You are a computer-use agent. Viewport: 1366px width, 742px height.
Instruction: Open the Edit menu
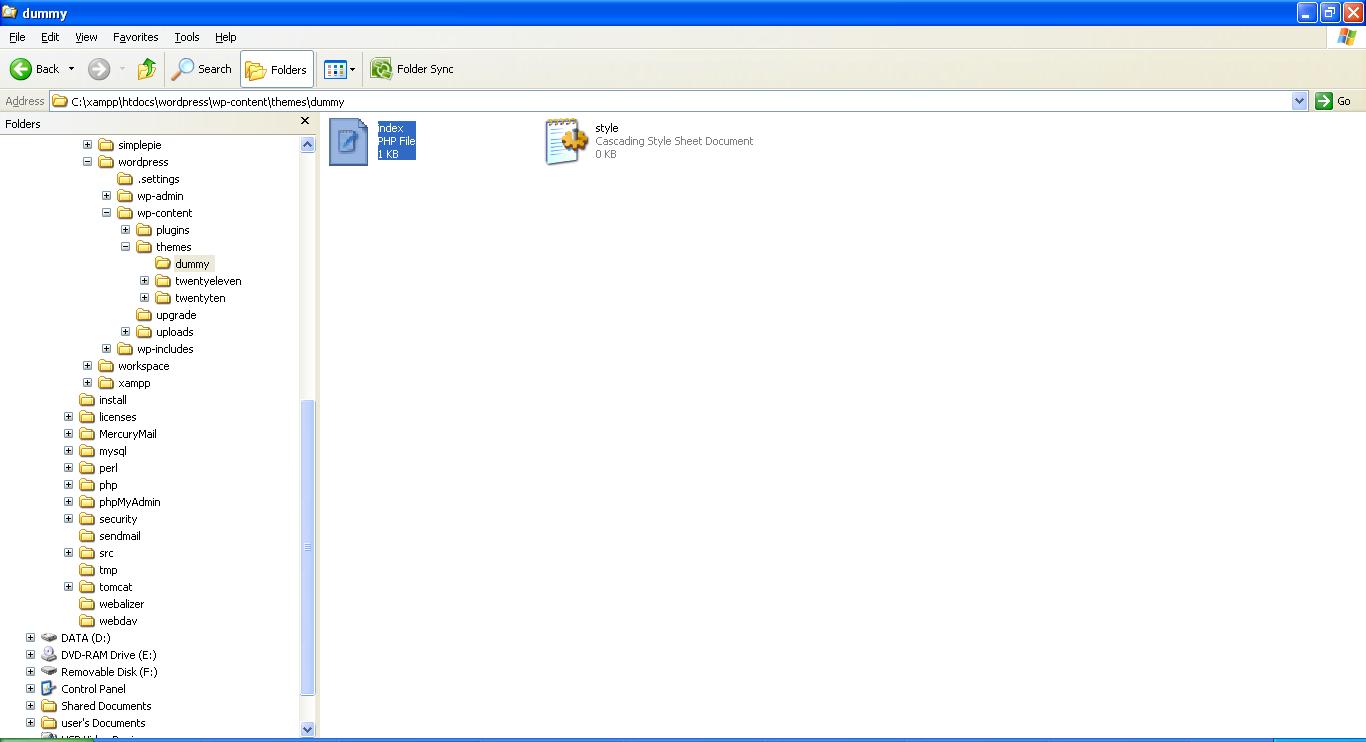[x=50, y=37]
